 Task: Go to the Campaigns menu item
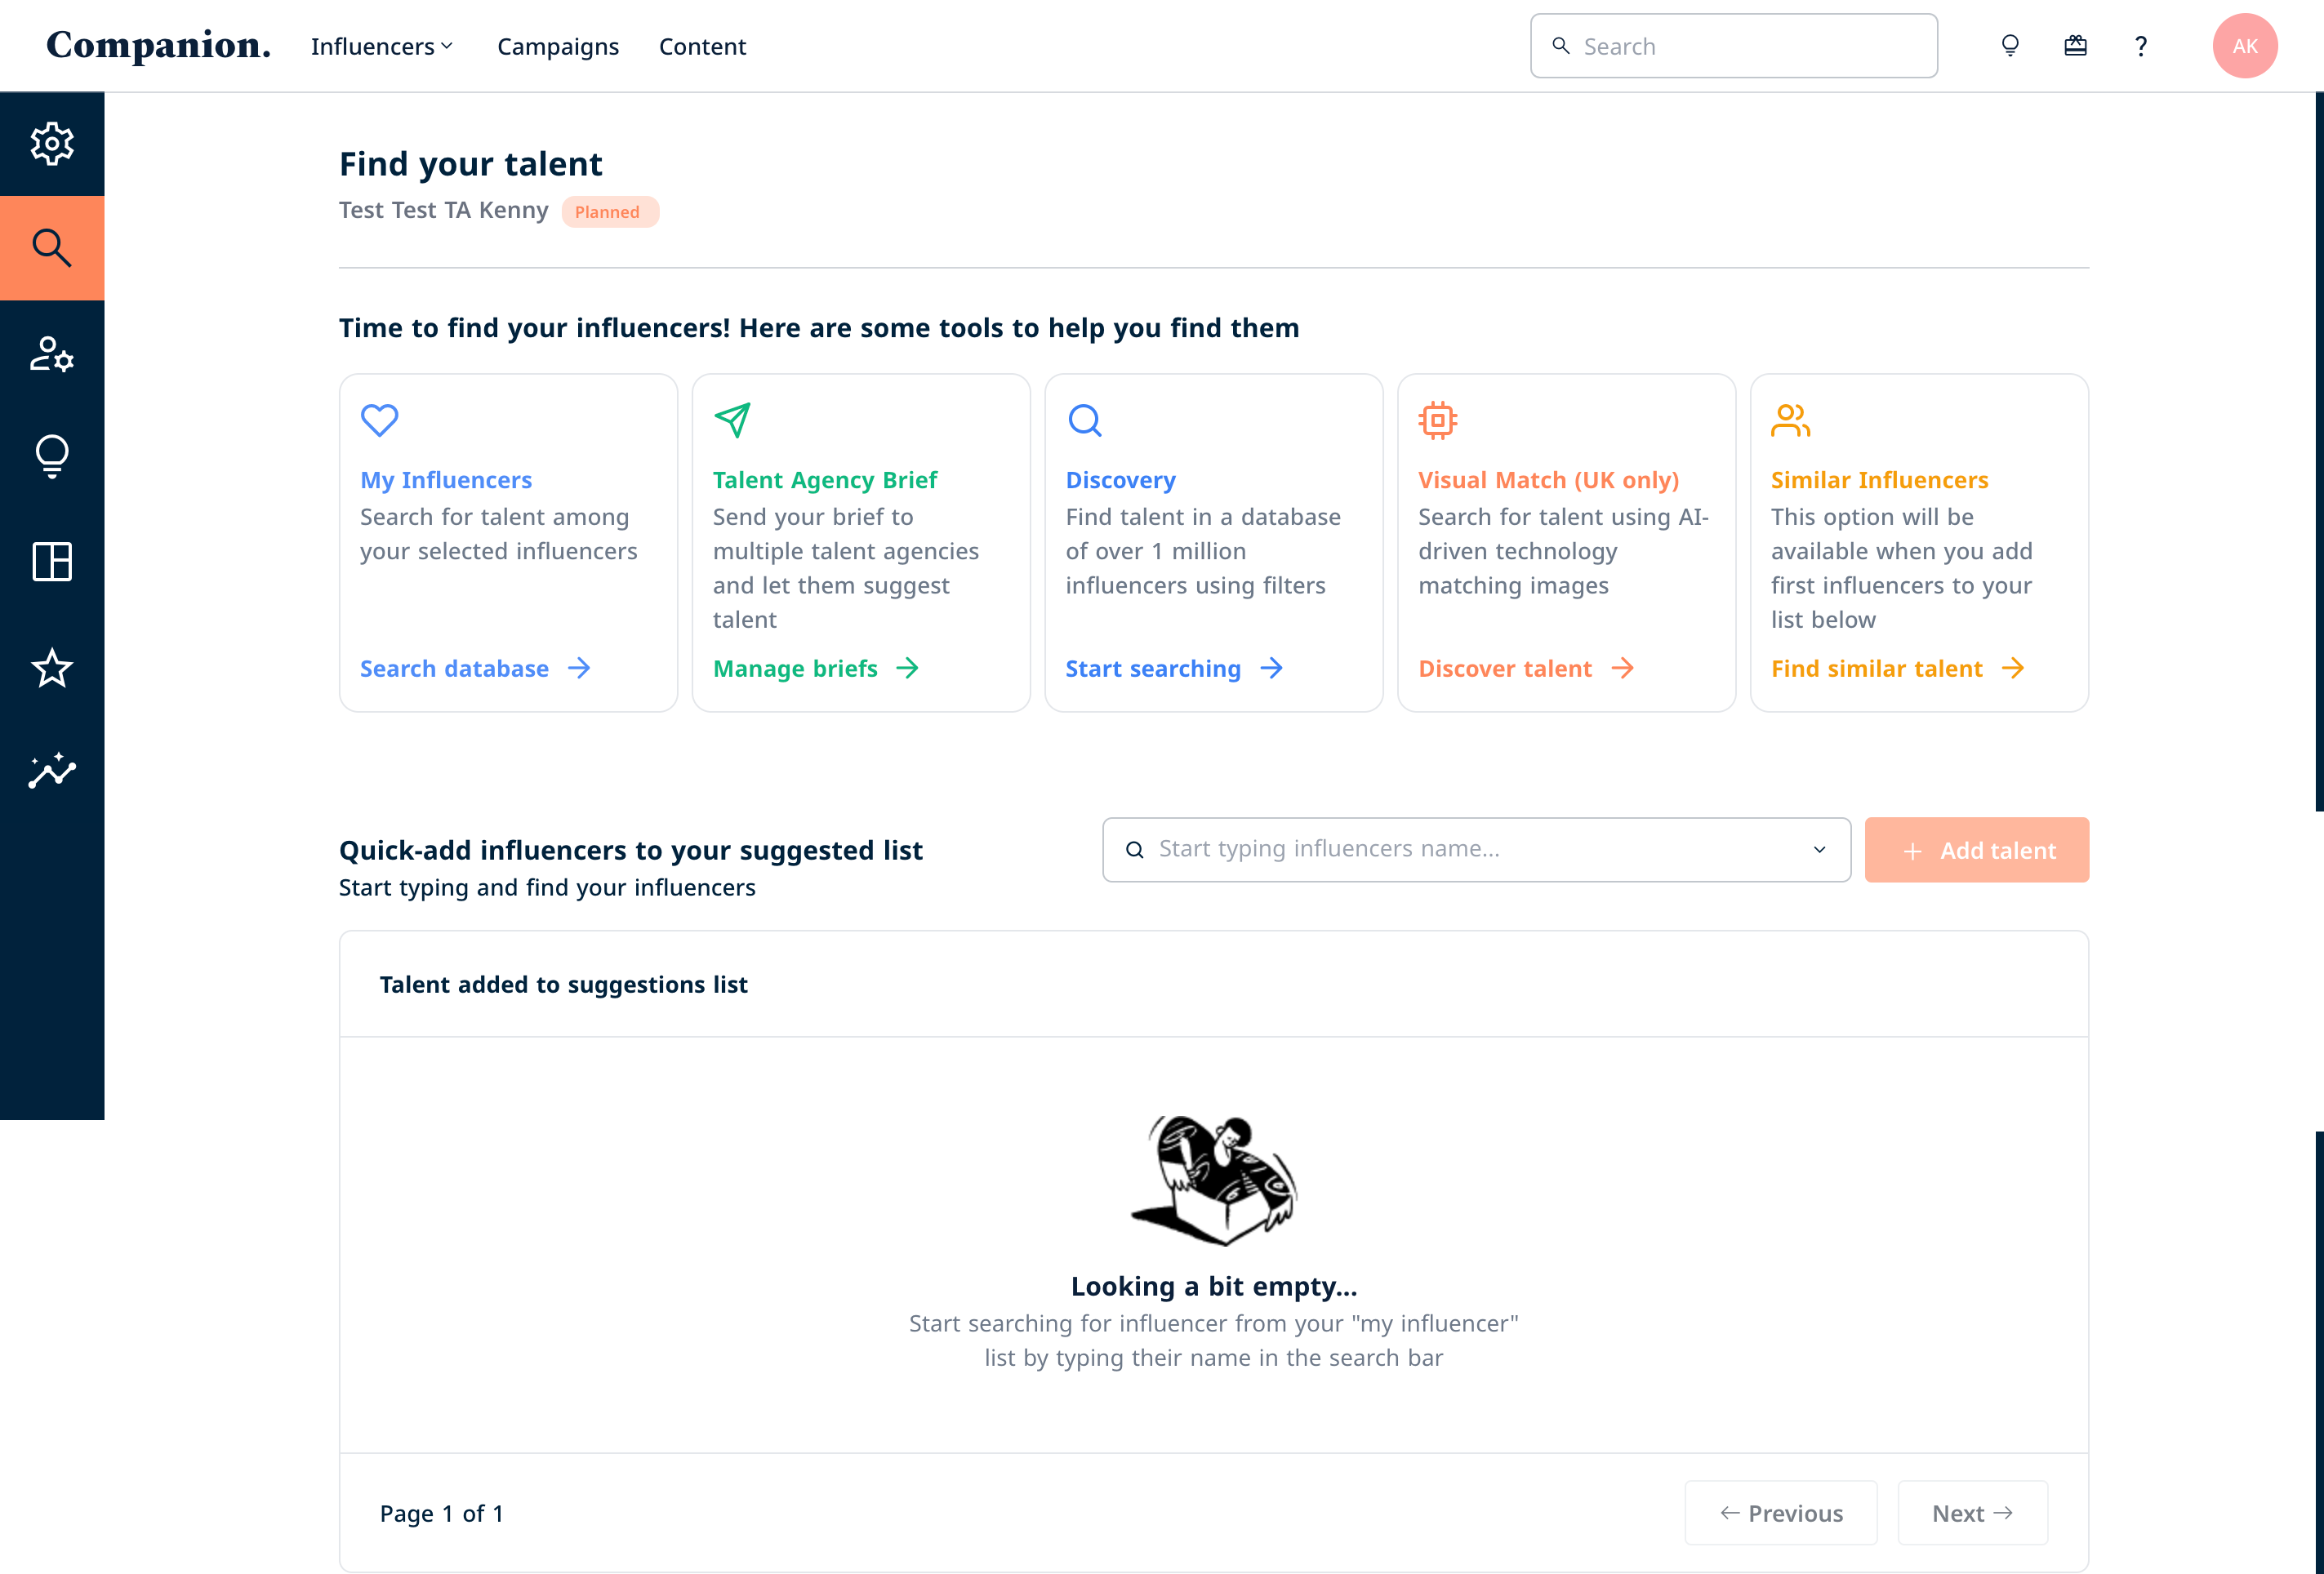pyautogui.click(x=558, y=46)
